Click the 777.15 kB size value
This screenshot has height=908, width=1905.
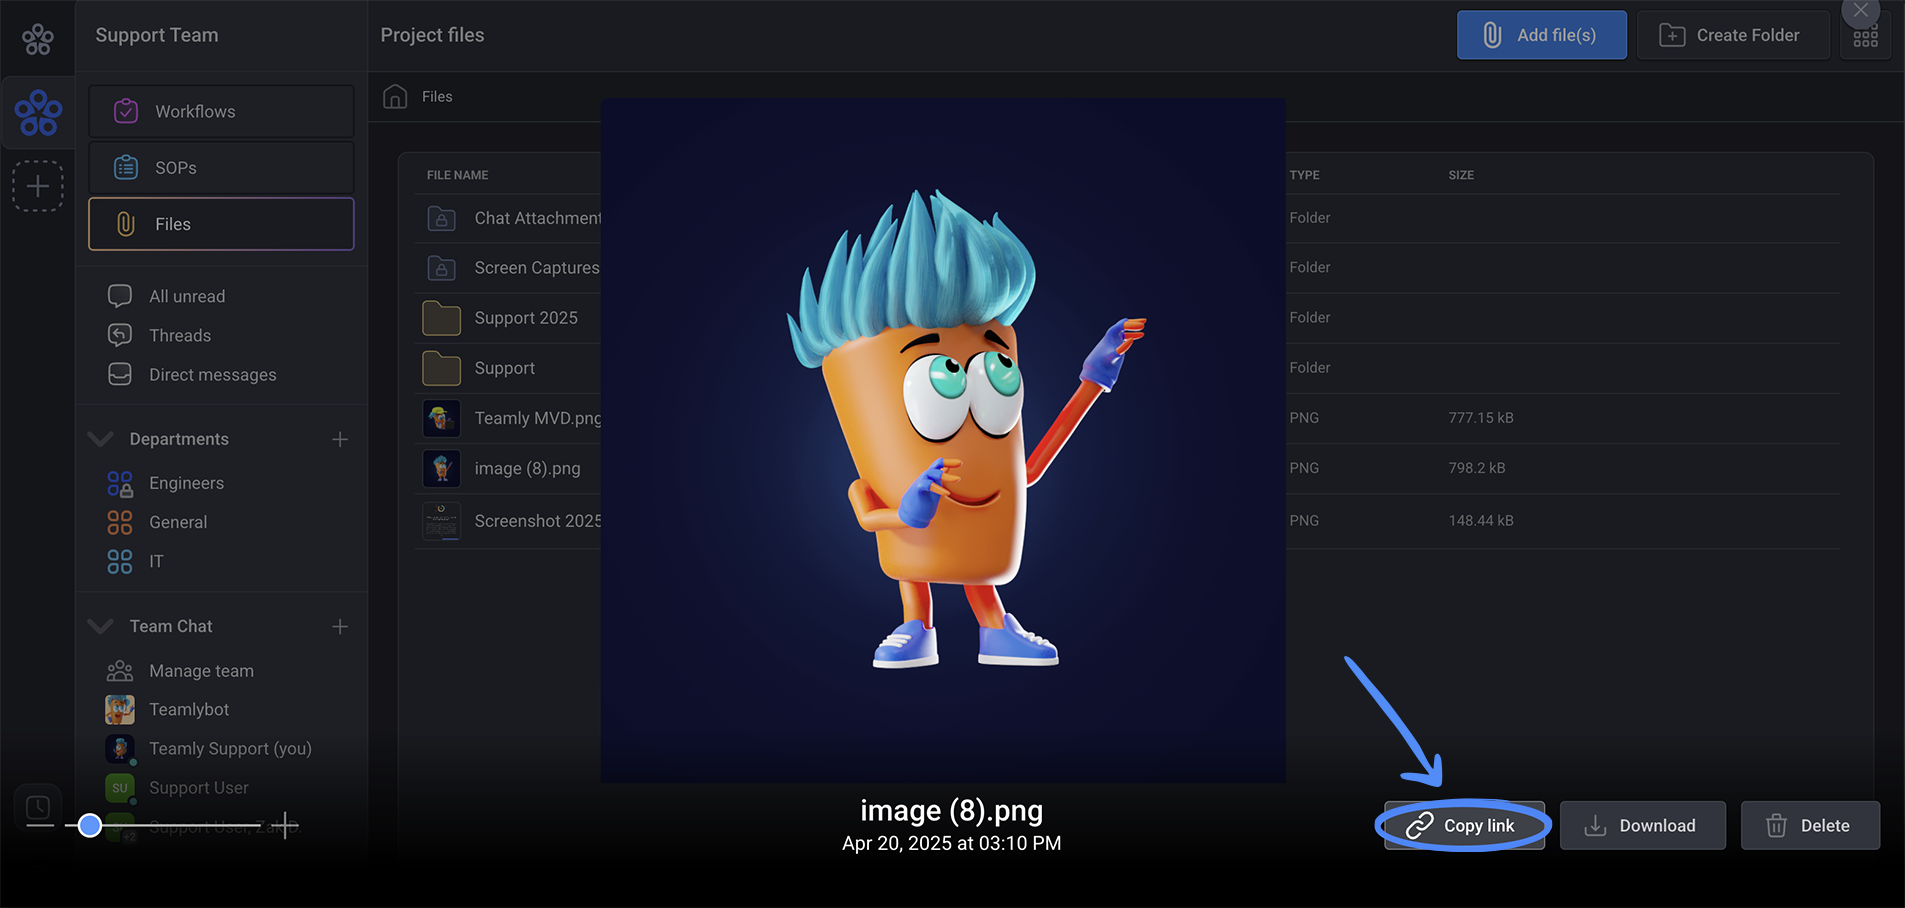[1480, 418]
